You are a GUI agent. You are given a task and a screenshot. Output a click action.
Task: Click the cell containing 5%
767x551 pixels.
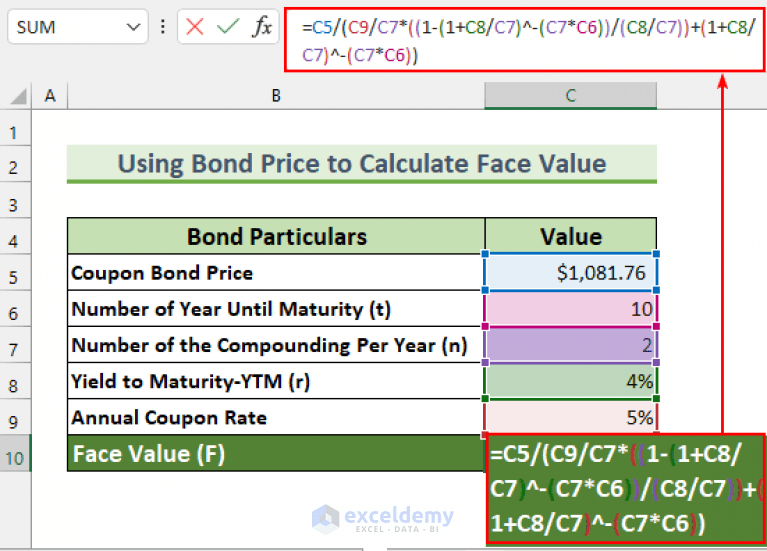571,417
